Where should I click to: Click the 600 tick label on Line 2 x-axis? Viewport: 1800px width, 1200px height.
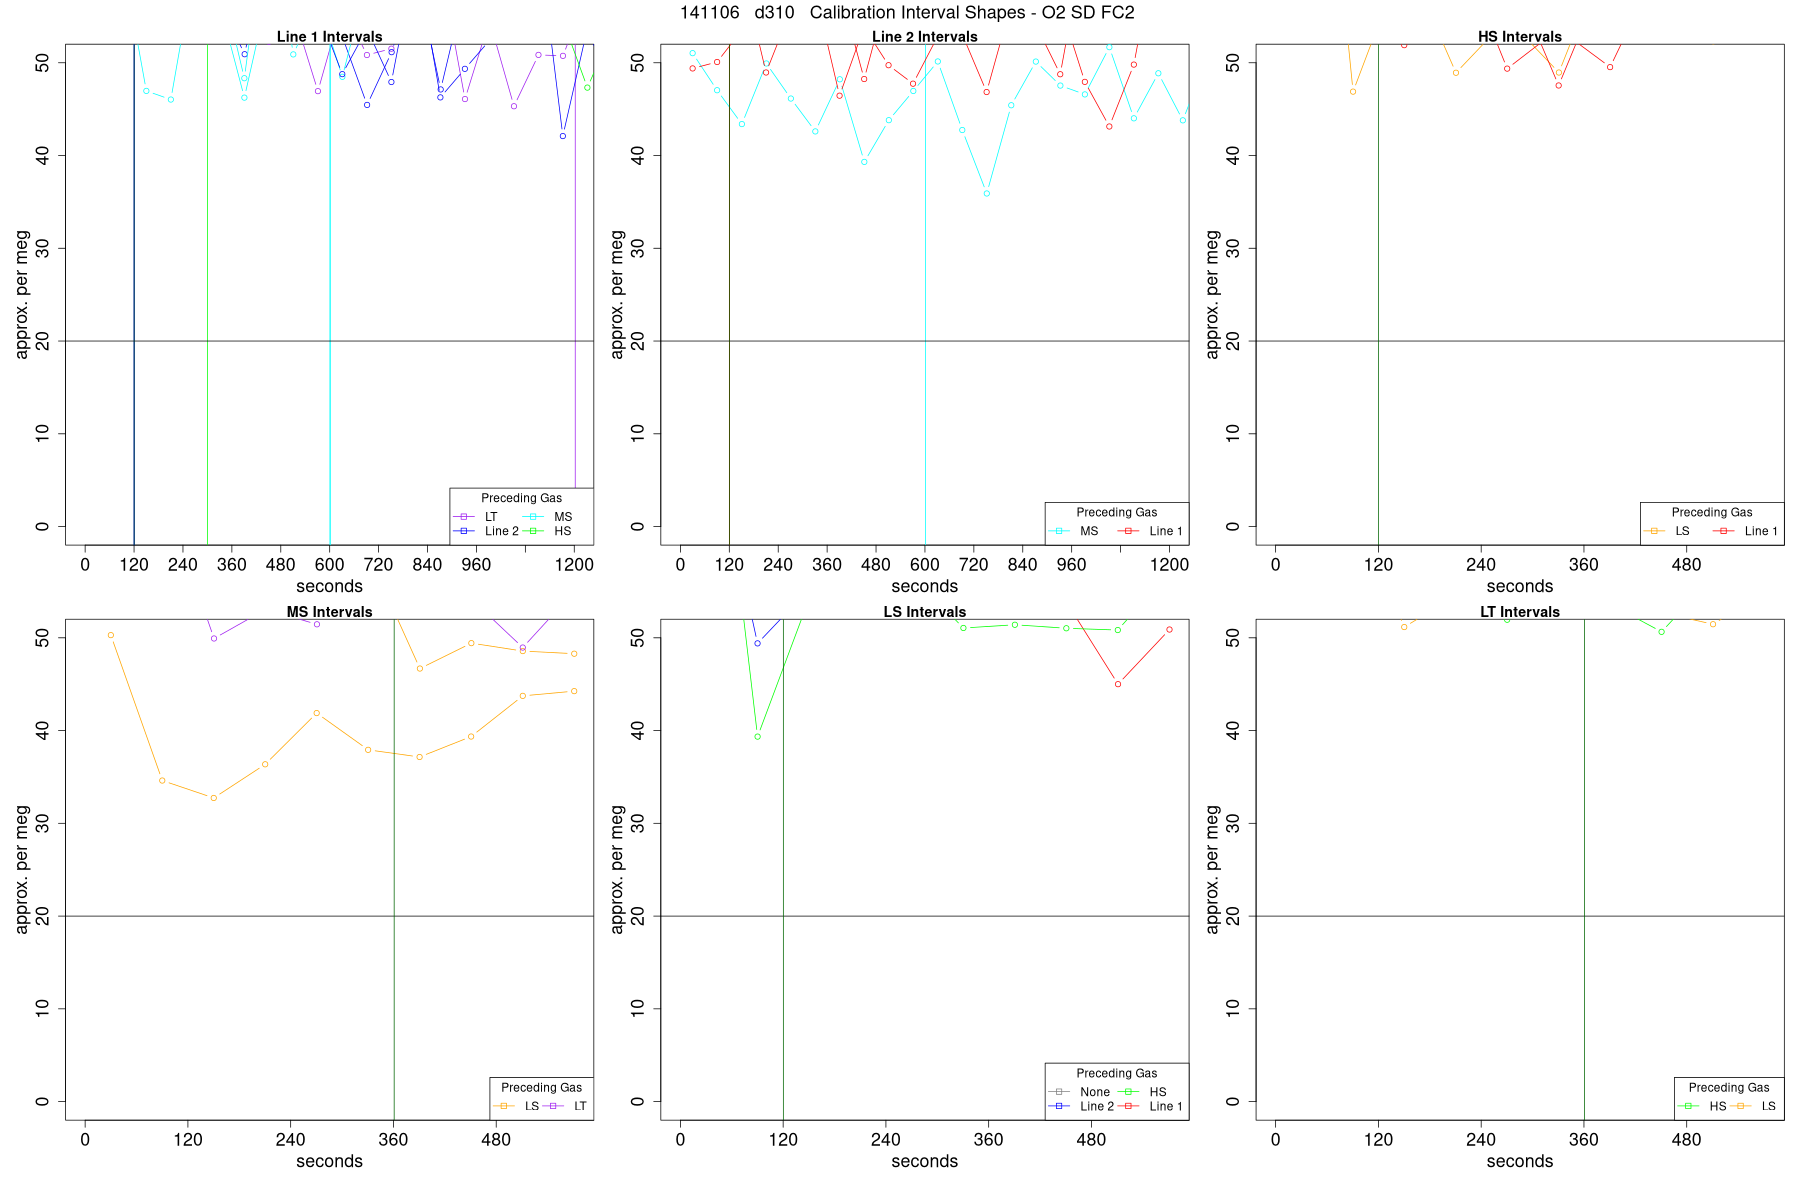pos(925,565)
